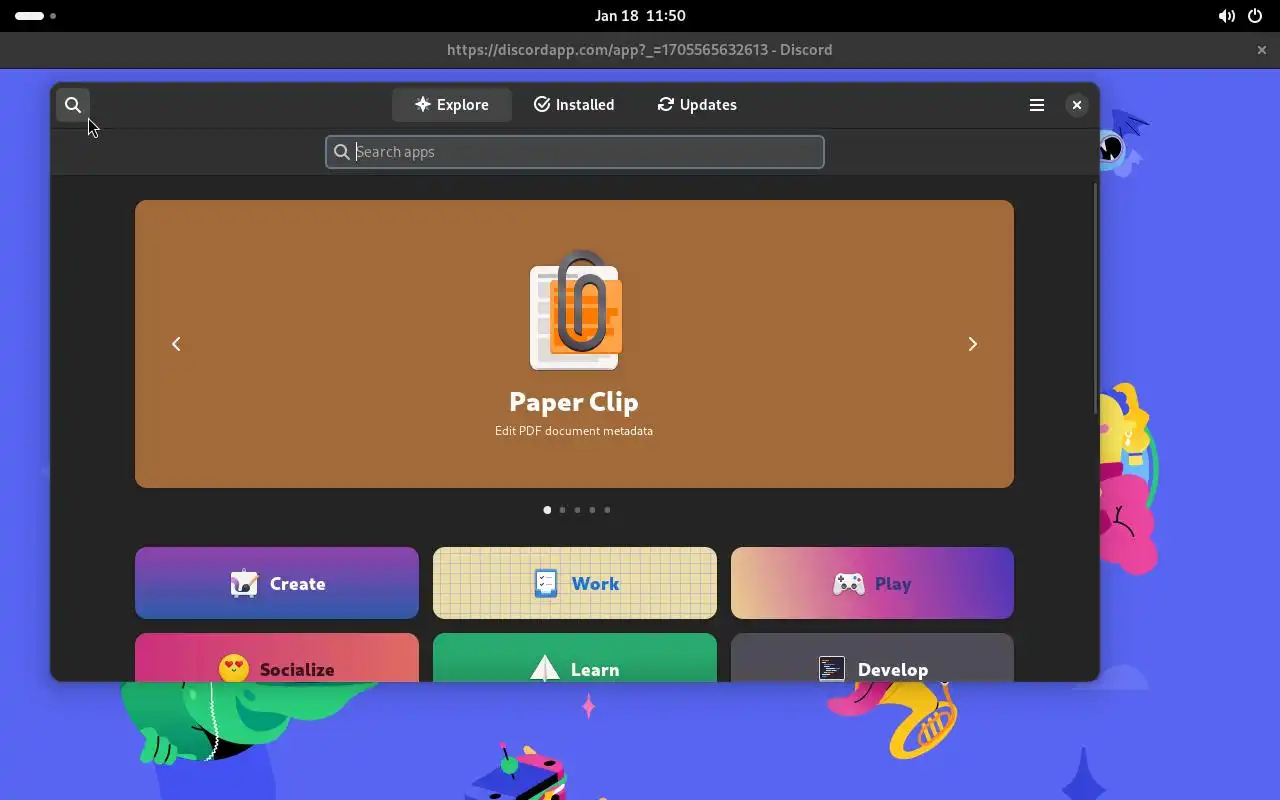Image resolution: width=1280 pixels, height=800 pixels.
Task: Toggle the search button in header bar
Action: pyautogui.click(x=73, y=105)
